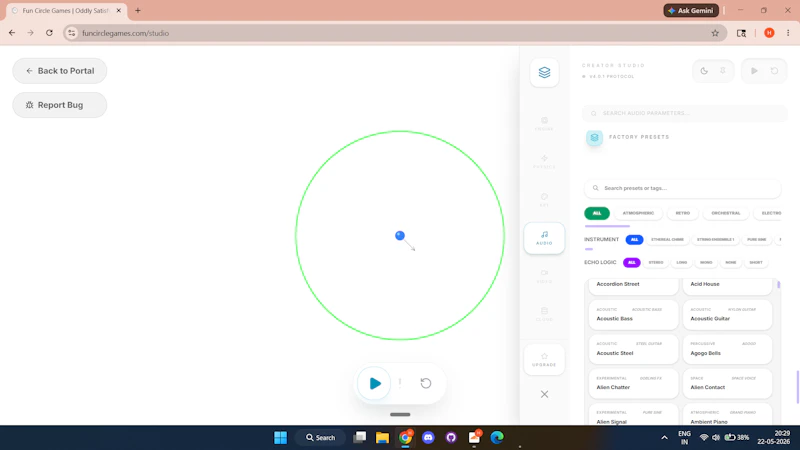This screenshot has width=800, height=450.
Task: Click the restart icon under canvas
Action: click(x=426, y=383)
